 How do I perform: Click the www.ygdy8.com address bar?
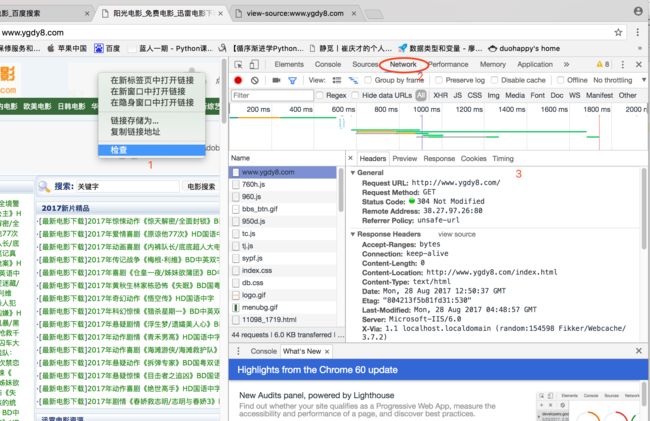305,32
